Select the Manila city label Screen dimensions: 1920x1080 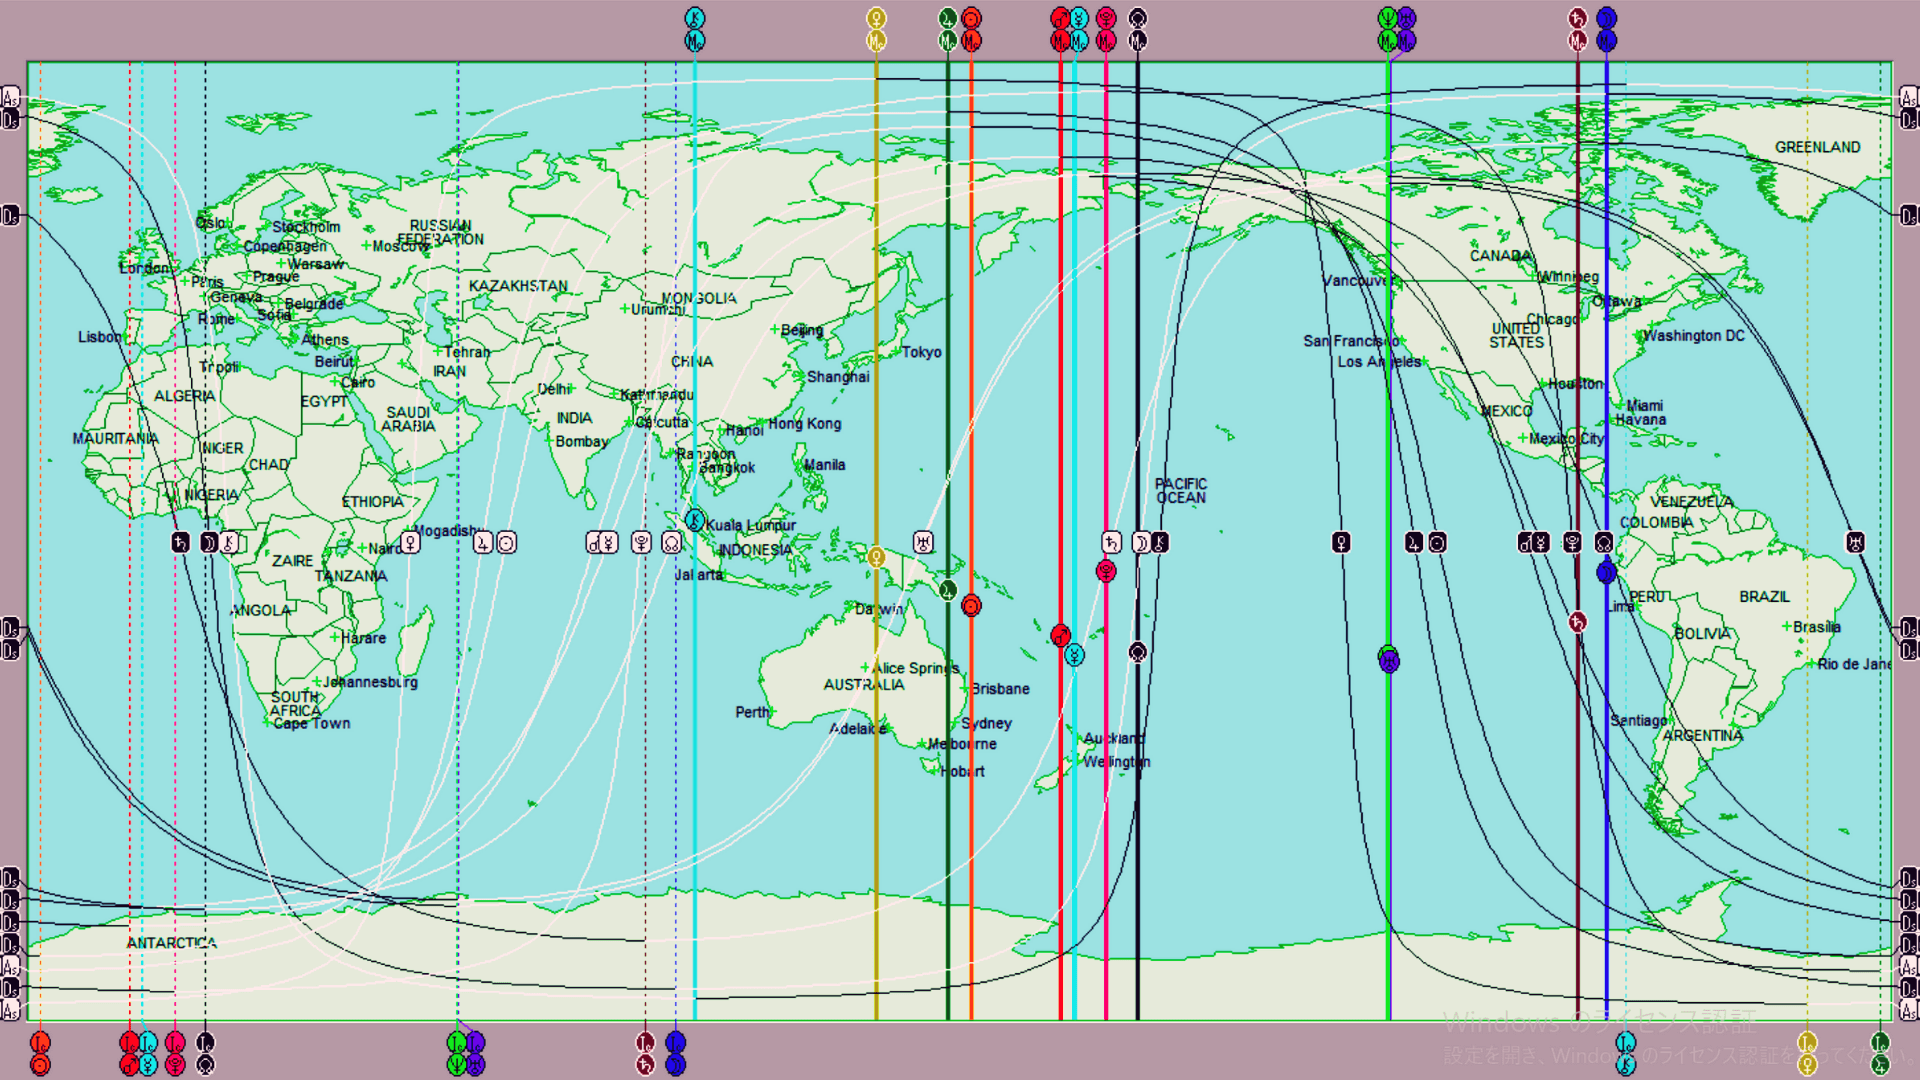click(824, 465)
